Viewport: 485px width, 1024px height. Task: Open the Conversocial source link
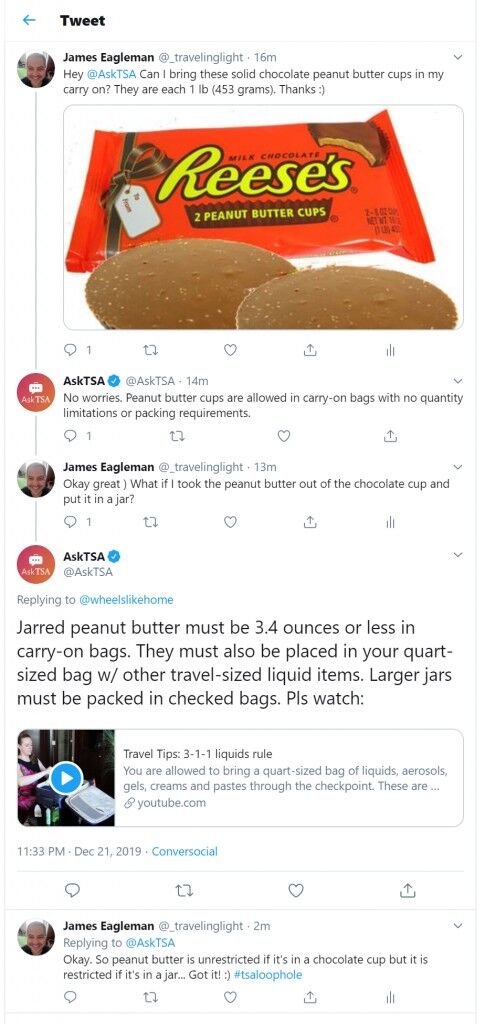click(x=185, y=852)
